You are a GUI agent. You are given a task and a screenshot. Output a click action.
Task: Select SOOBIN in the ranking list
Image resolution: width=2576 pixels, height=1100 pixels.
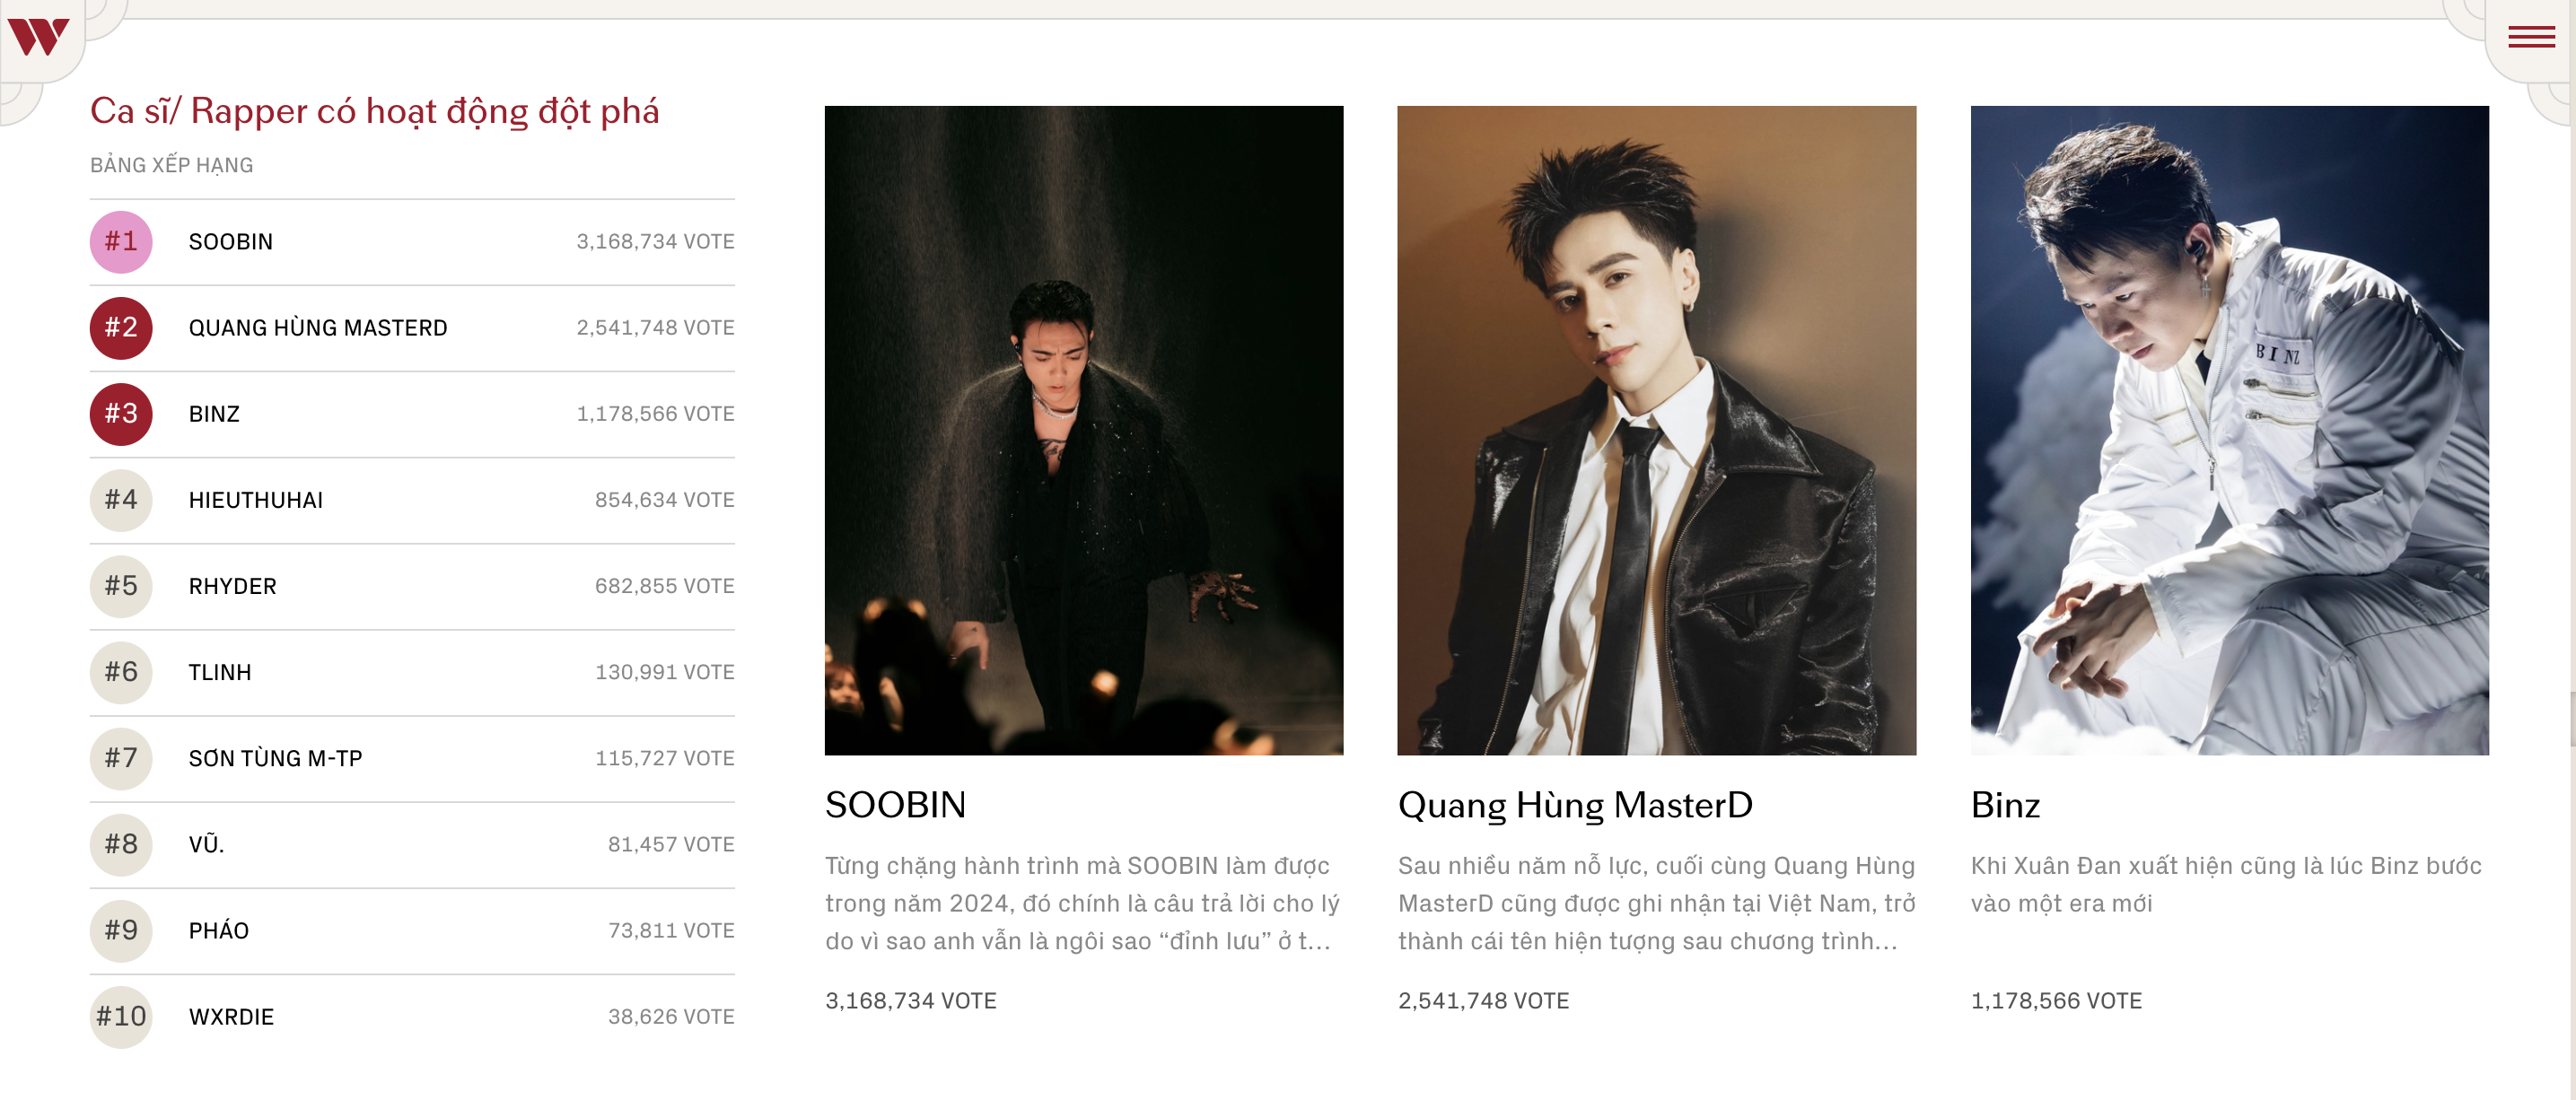[x=412, y=241]
